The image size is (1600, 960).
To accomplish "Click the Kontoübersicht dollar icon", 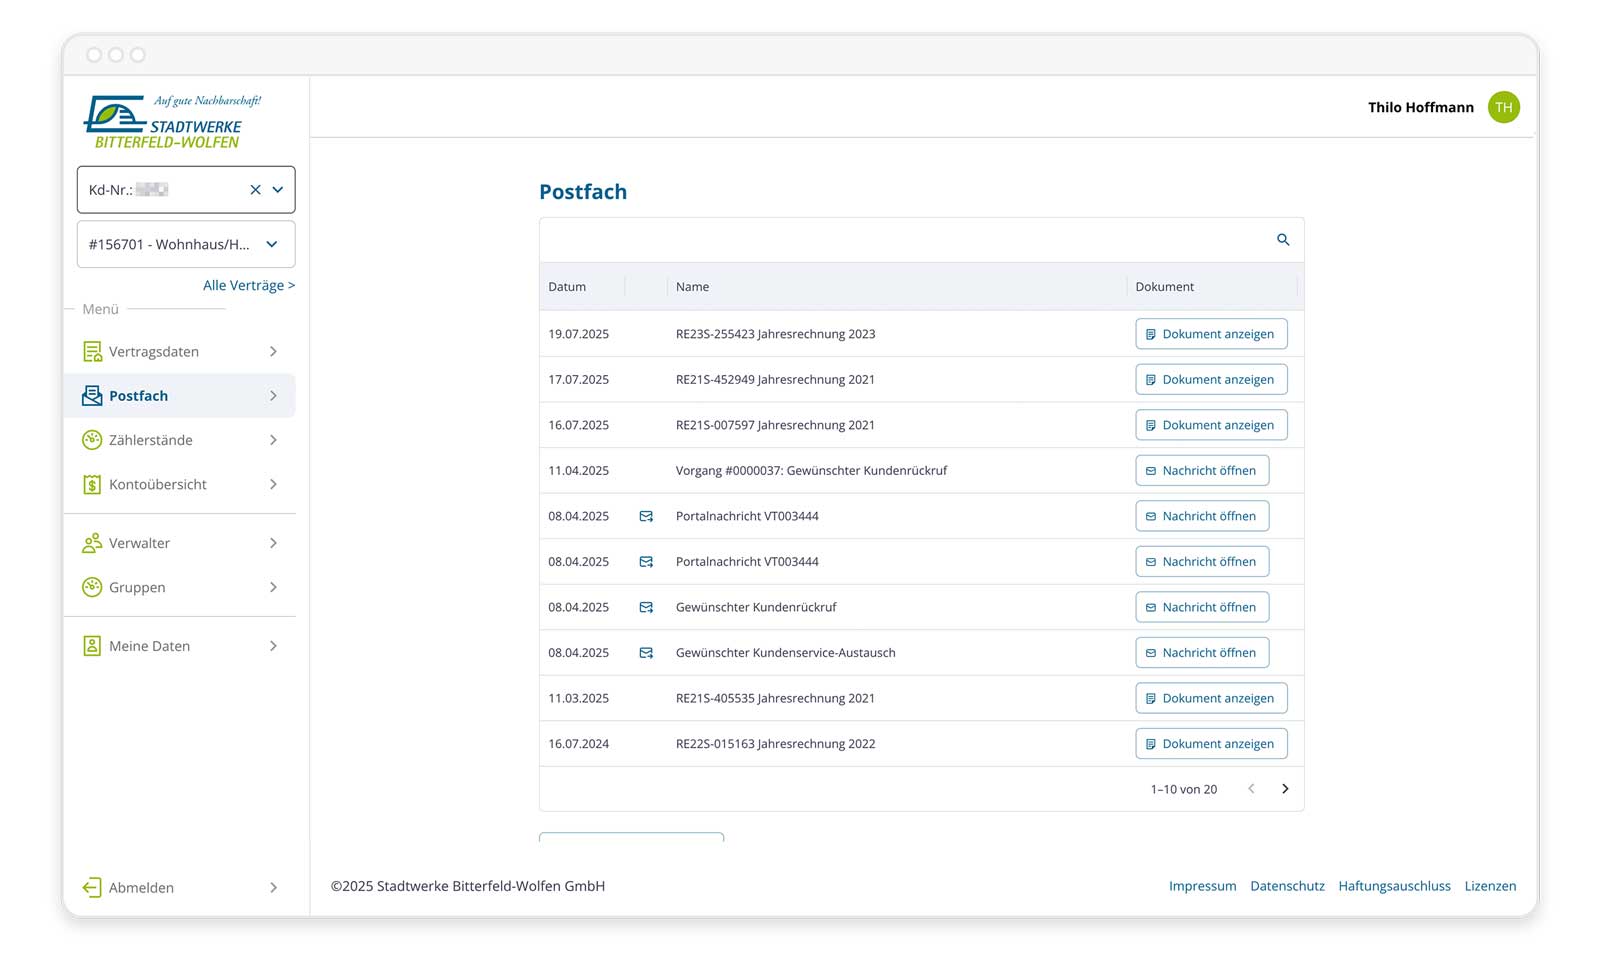I will 92,485.
